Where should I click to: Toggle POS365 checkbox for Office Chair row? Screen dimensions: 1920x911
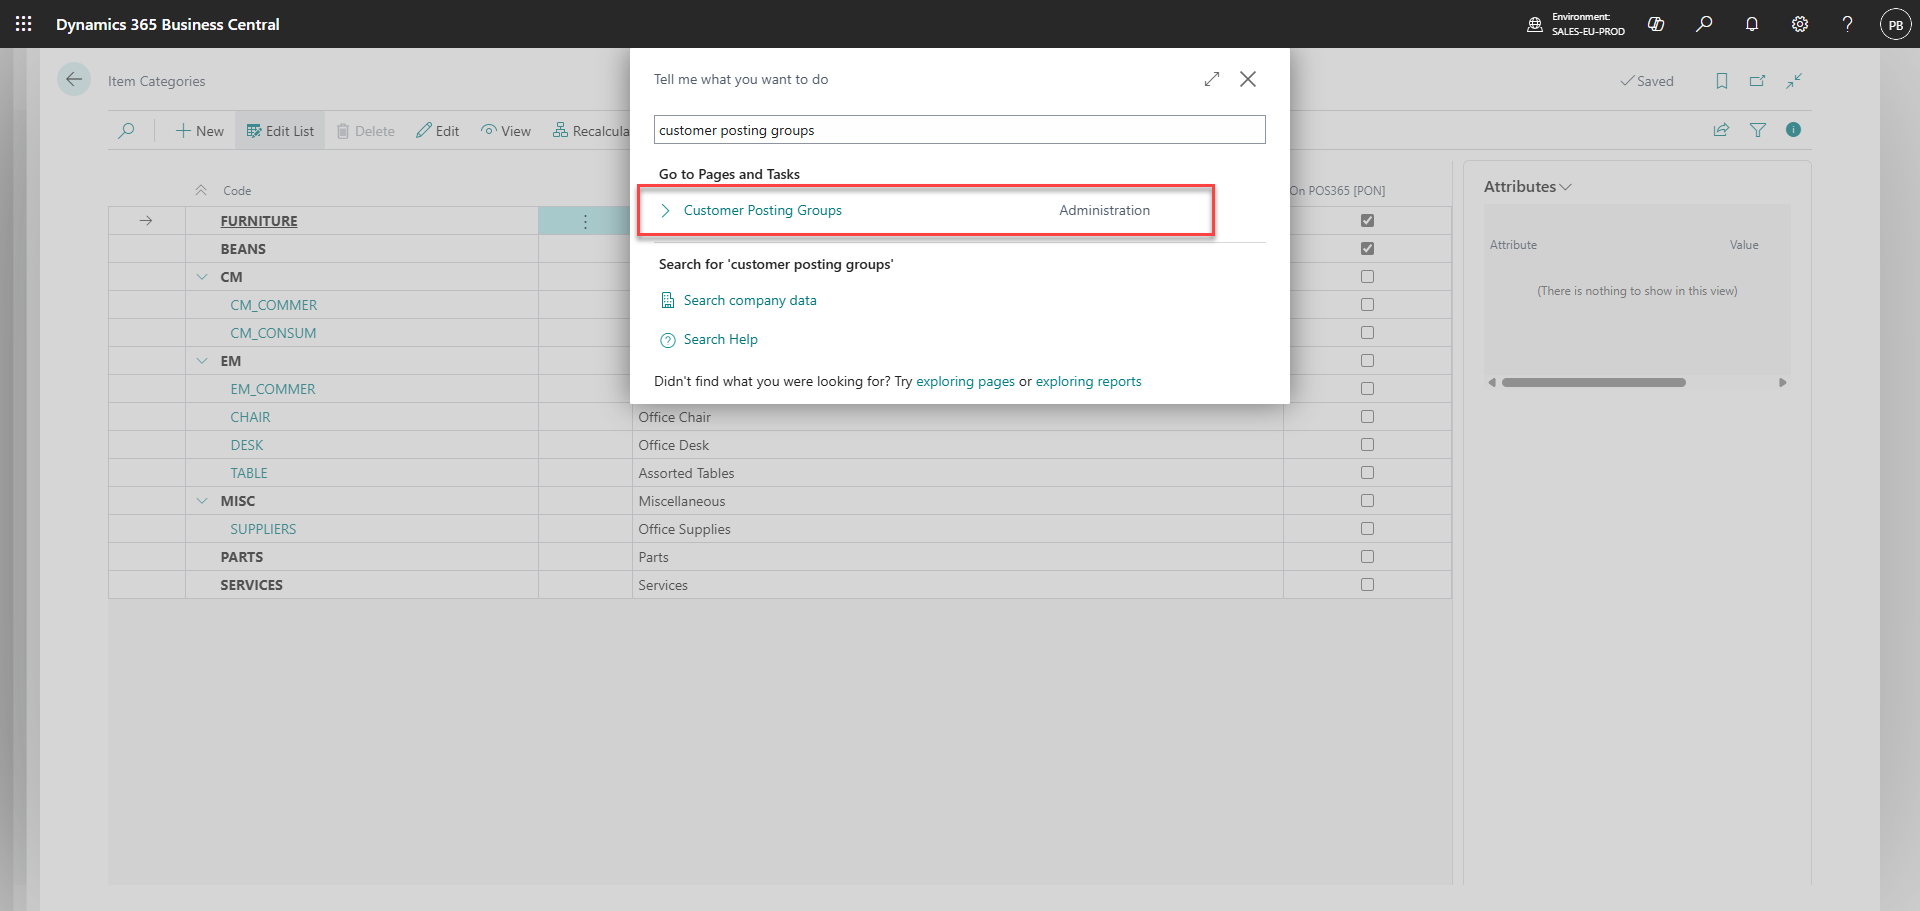coord(1367,417)
